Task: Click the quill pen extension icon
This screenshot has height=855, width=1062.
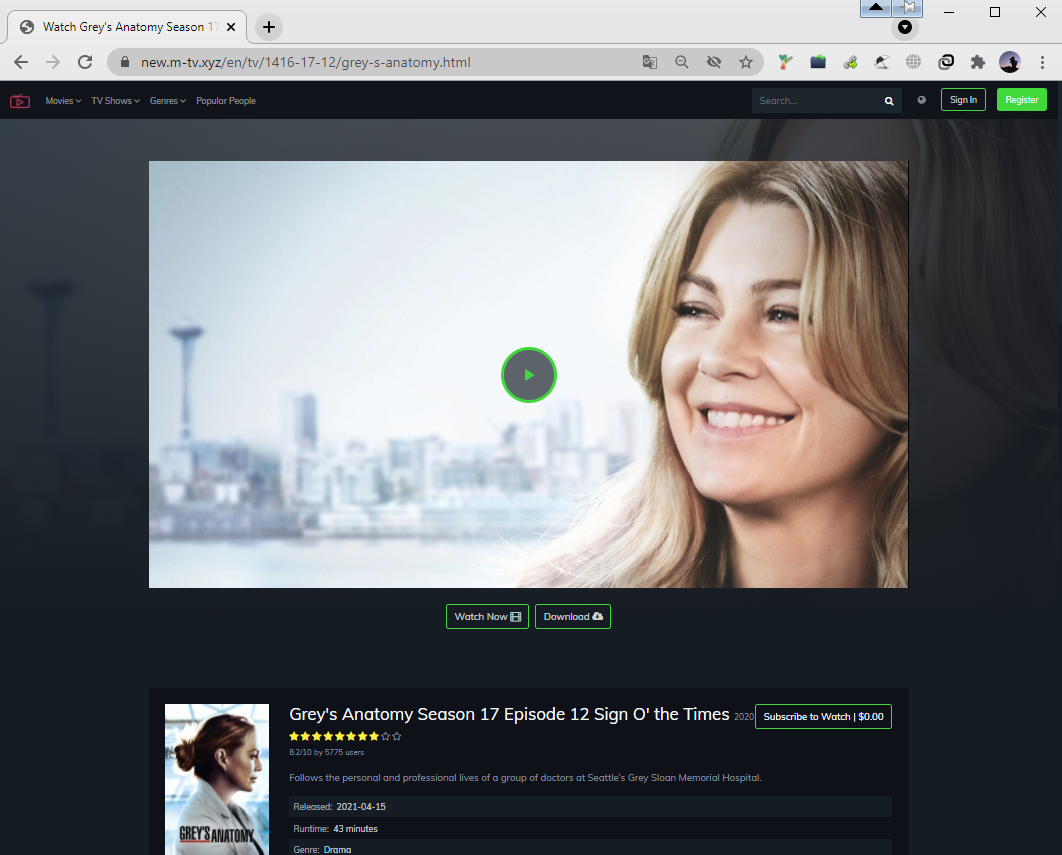Action: click(881, 62)
